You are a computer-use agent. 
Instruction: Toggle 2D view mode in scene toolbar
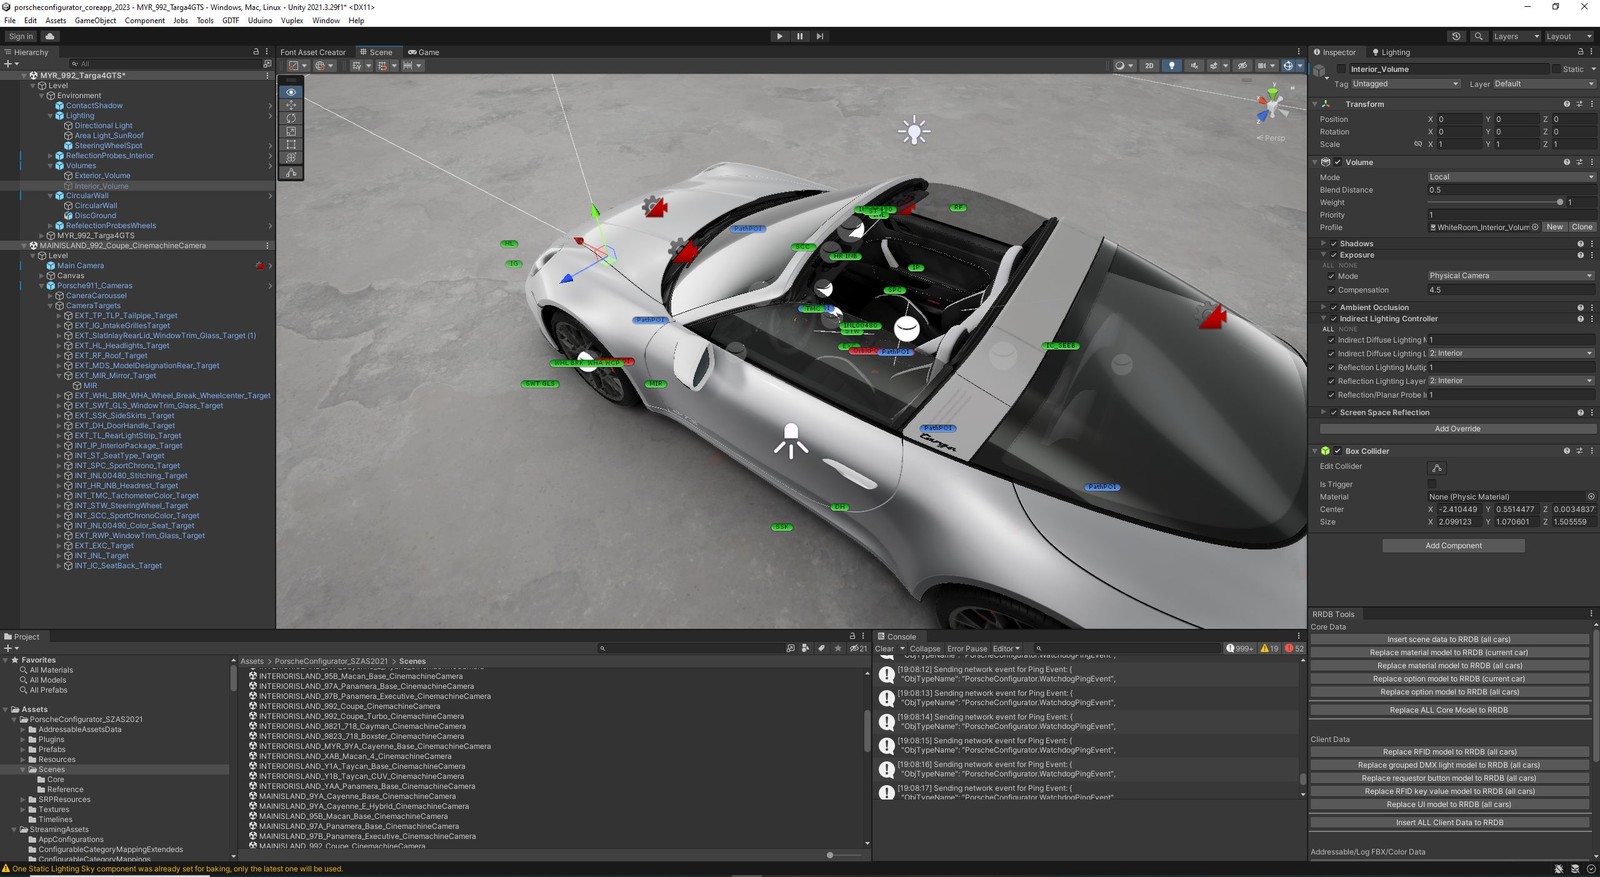pos(1149,66)
